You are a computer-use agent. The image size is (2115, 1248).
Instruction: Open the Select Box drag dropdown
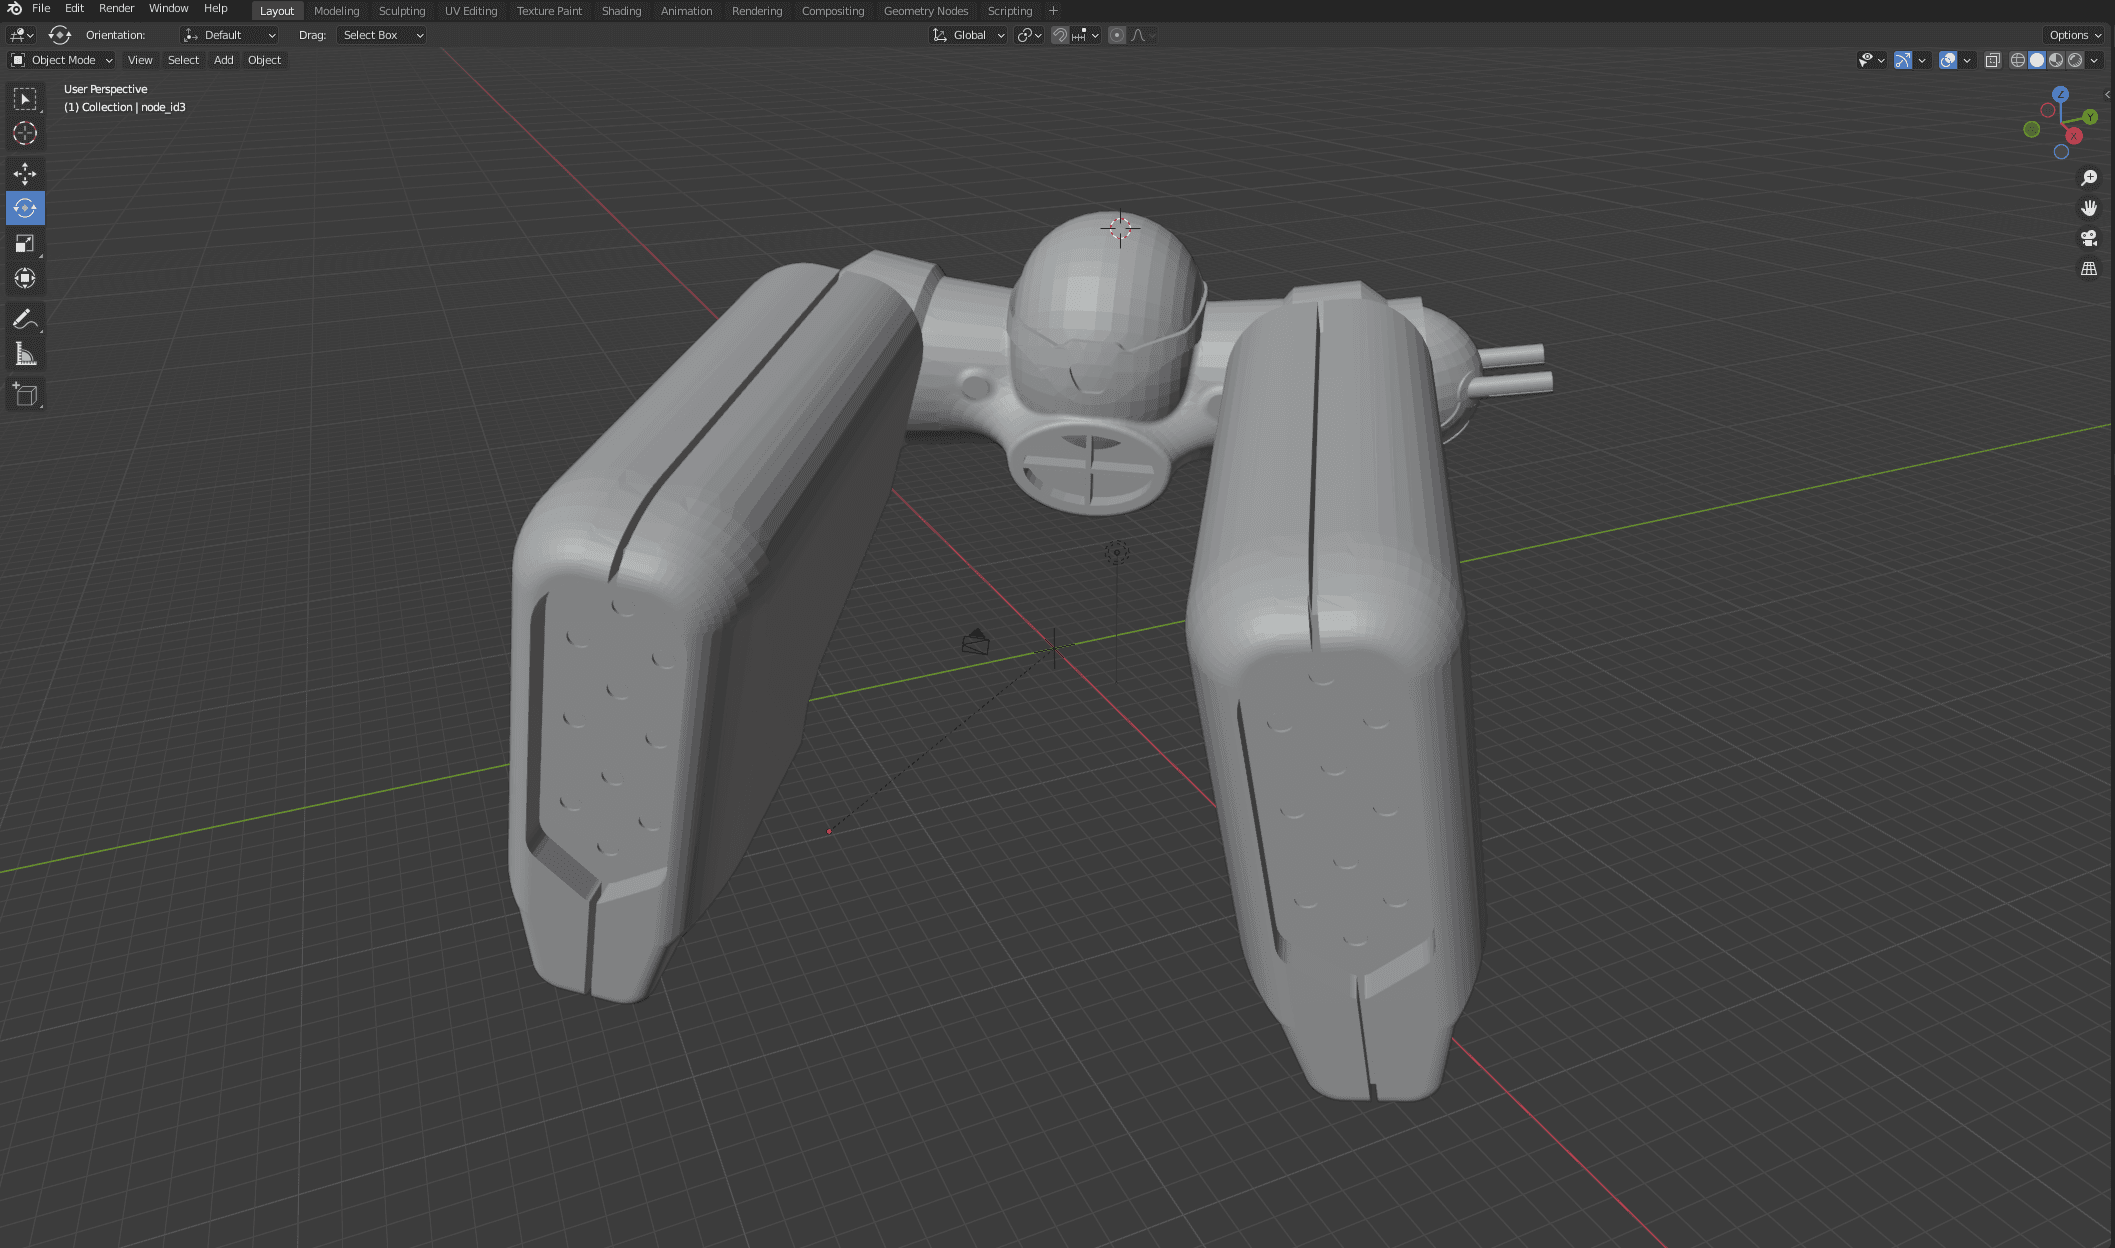382,35
